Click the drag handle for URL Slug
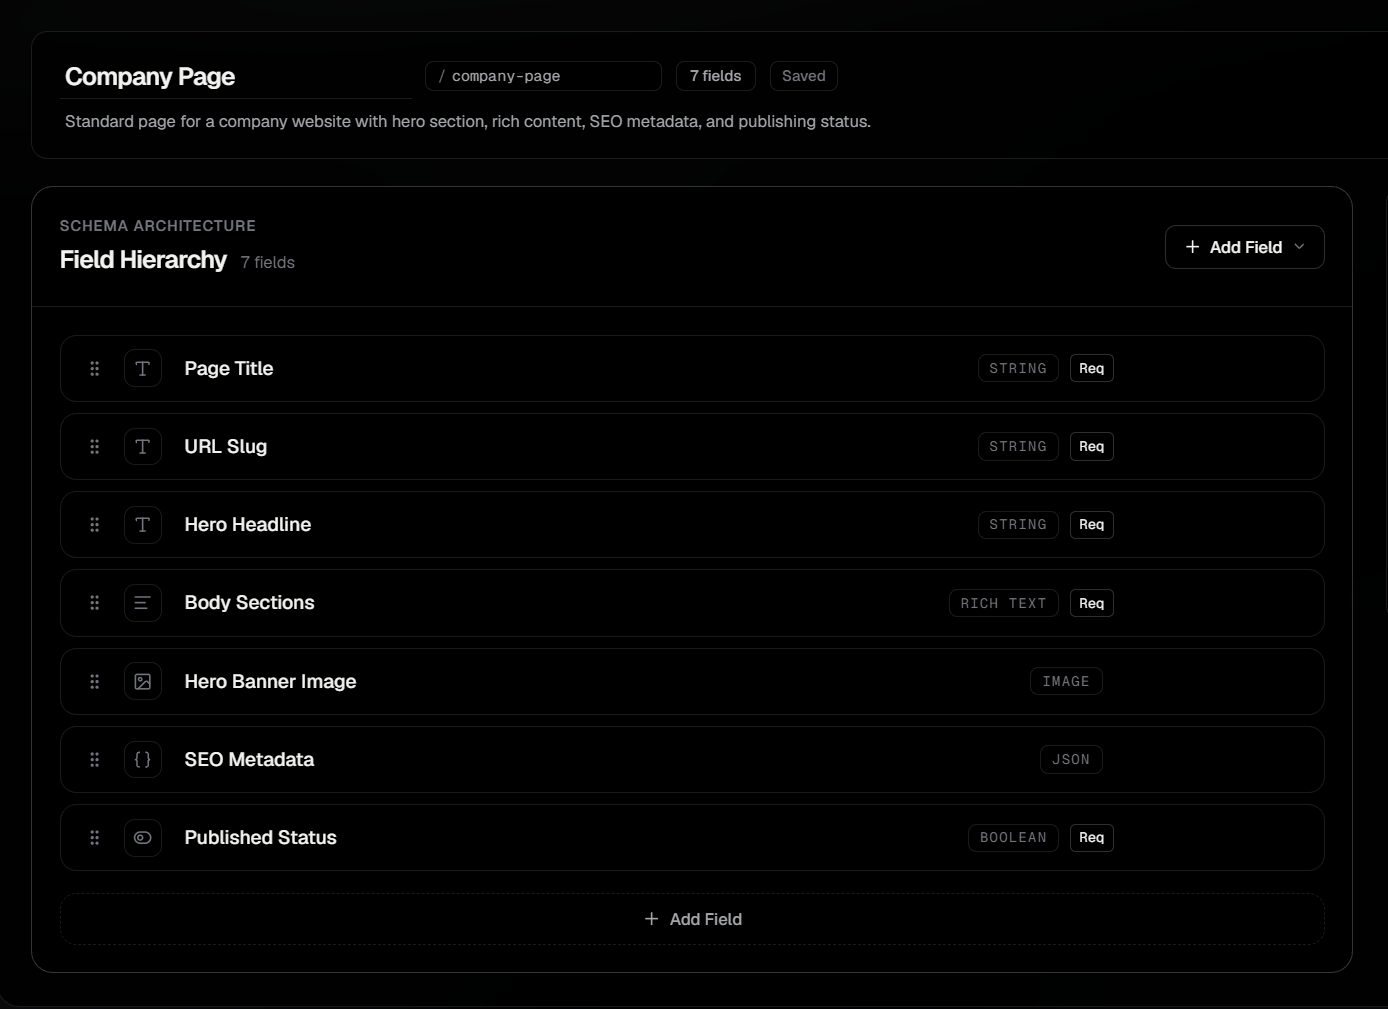1388x1009 pixels. (x=95, y=447)
